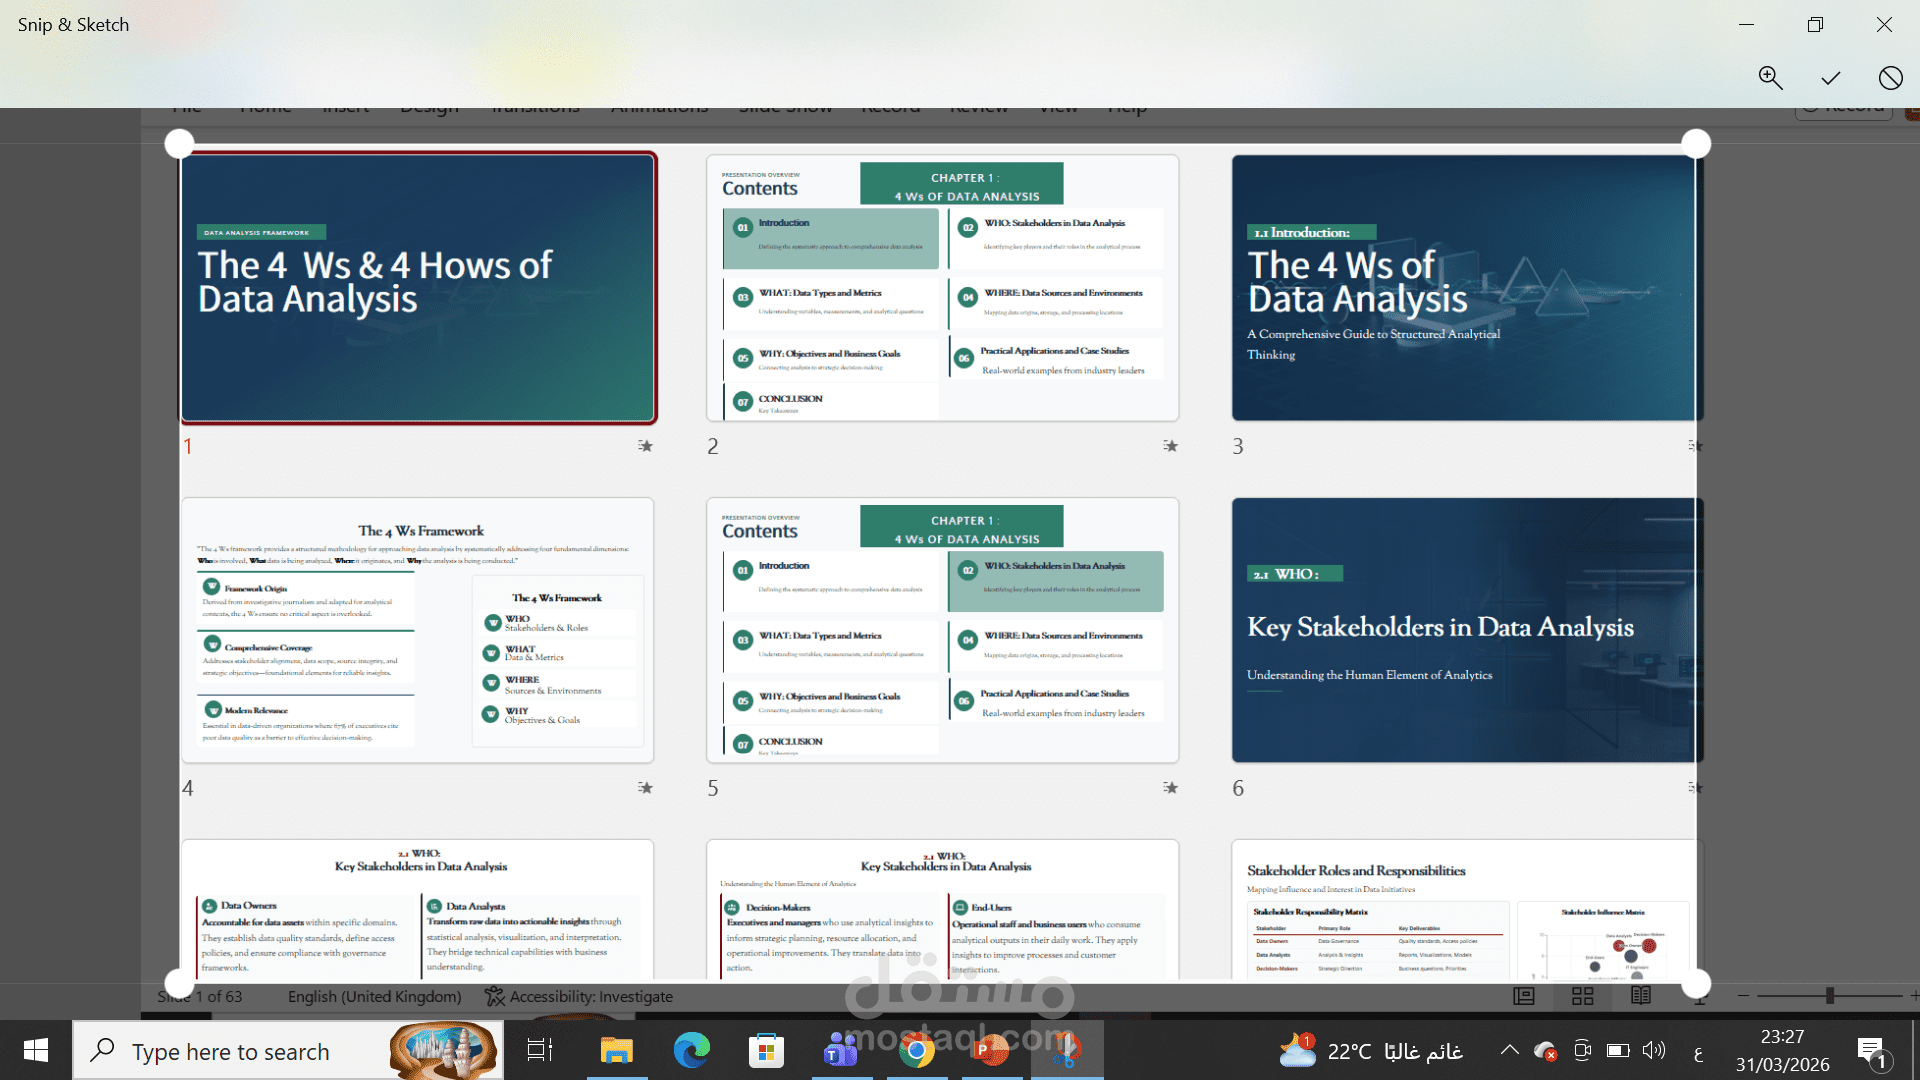The image size is (1920, 1080).
Task: Expand hidden system tray icons chevron
Action: pyautogui.click(x=1509, y=1050)
